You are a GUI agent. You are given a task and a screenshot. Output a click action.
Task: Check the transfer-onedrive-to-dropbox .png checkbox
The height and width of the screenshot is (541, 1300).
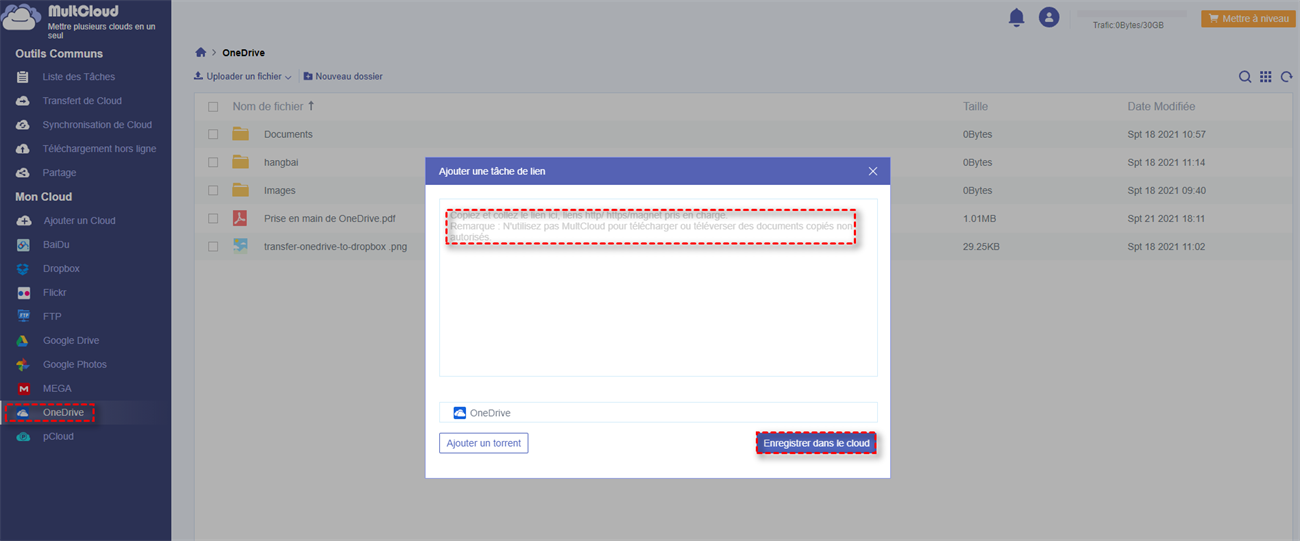[x=213, y=246]
